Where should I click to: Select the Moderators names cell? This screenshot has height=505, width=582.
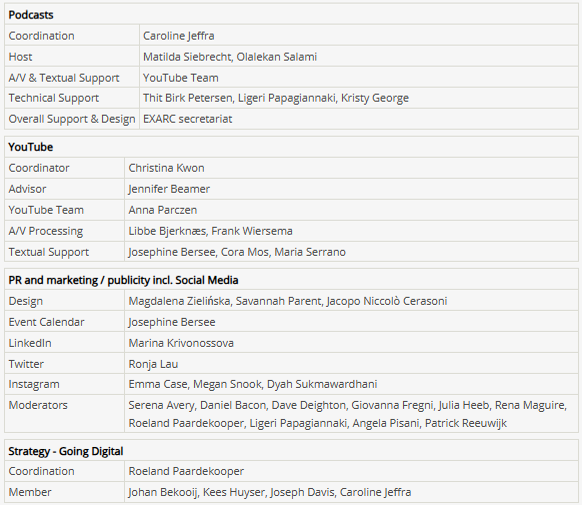tap(351, 414)
